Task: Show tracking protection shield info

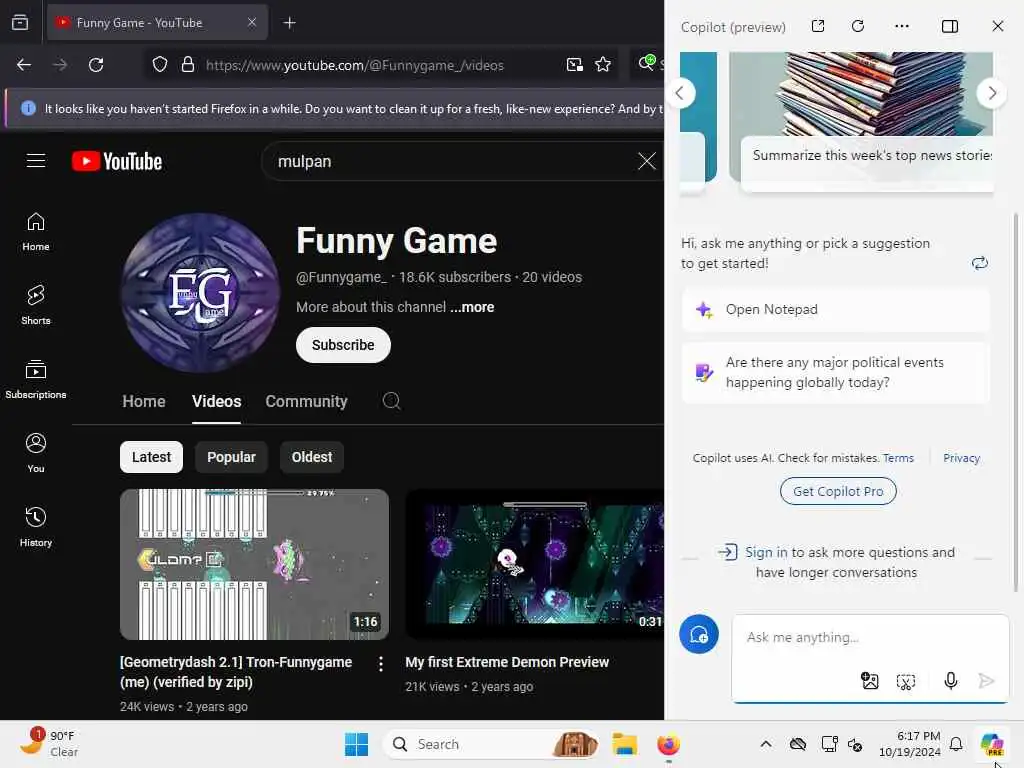Action: coord(160,65)
